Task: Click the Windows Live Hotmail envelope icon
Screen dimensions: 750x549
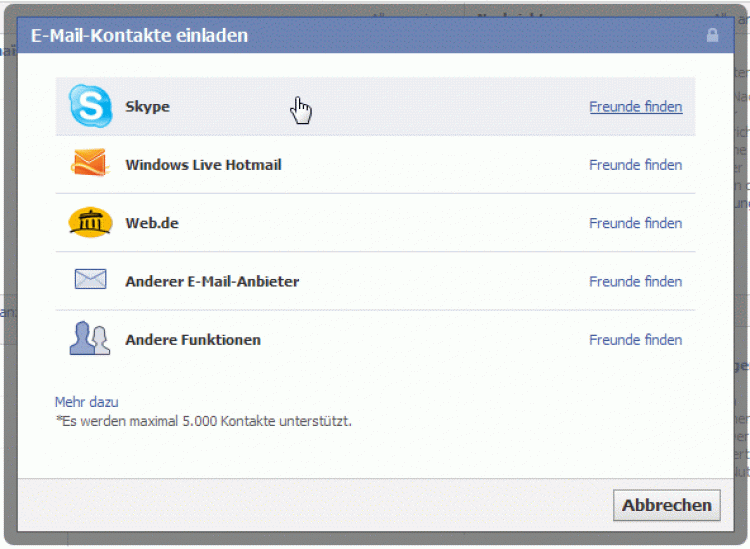Action: coord(89,164)
